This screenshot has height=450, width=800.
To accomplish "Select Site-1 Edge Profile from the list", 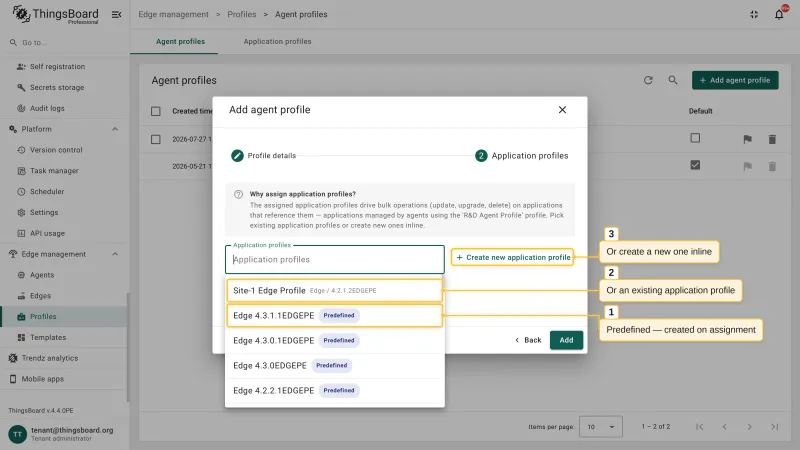I will point(335,290).
